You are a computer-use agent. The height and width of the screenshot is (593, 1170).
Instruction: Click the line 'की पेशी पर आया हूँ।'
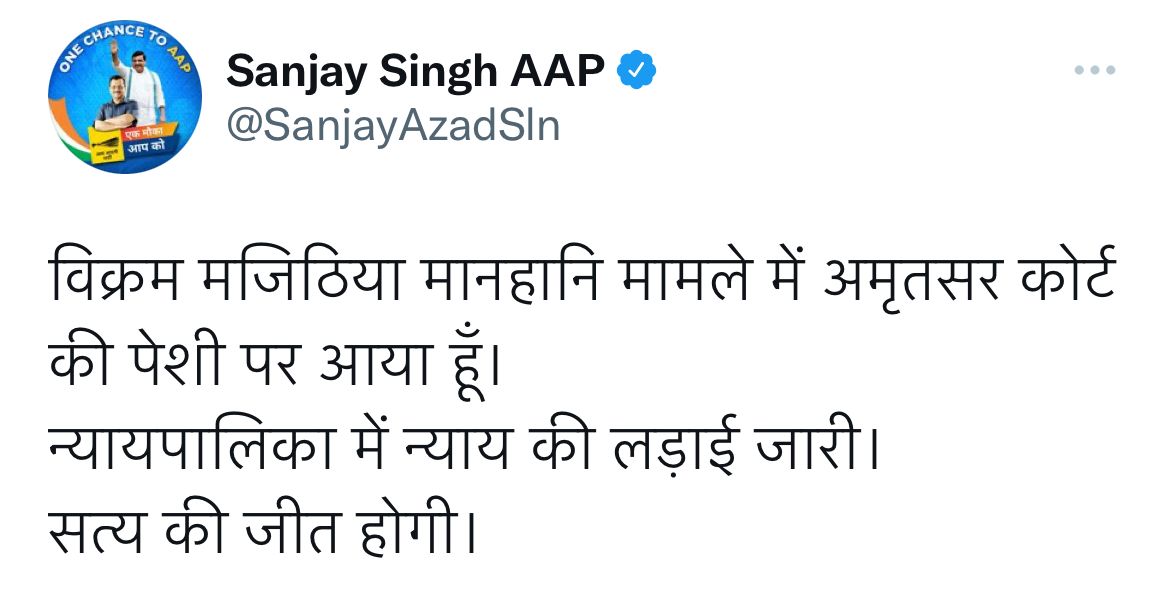tap(273, 365)
